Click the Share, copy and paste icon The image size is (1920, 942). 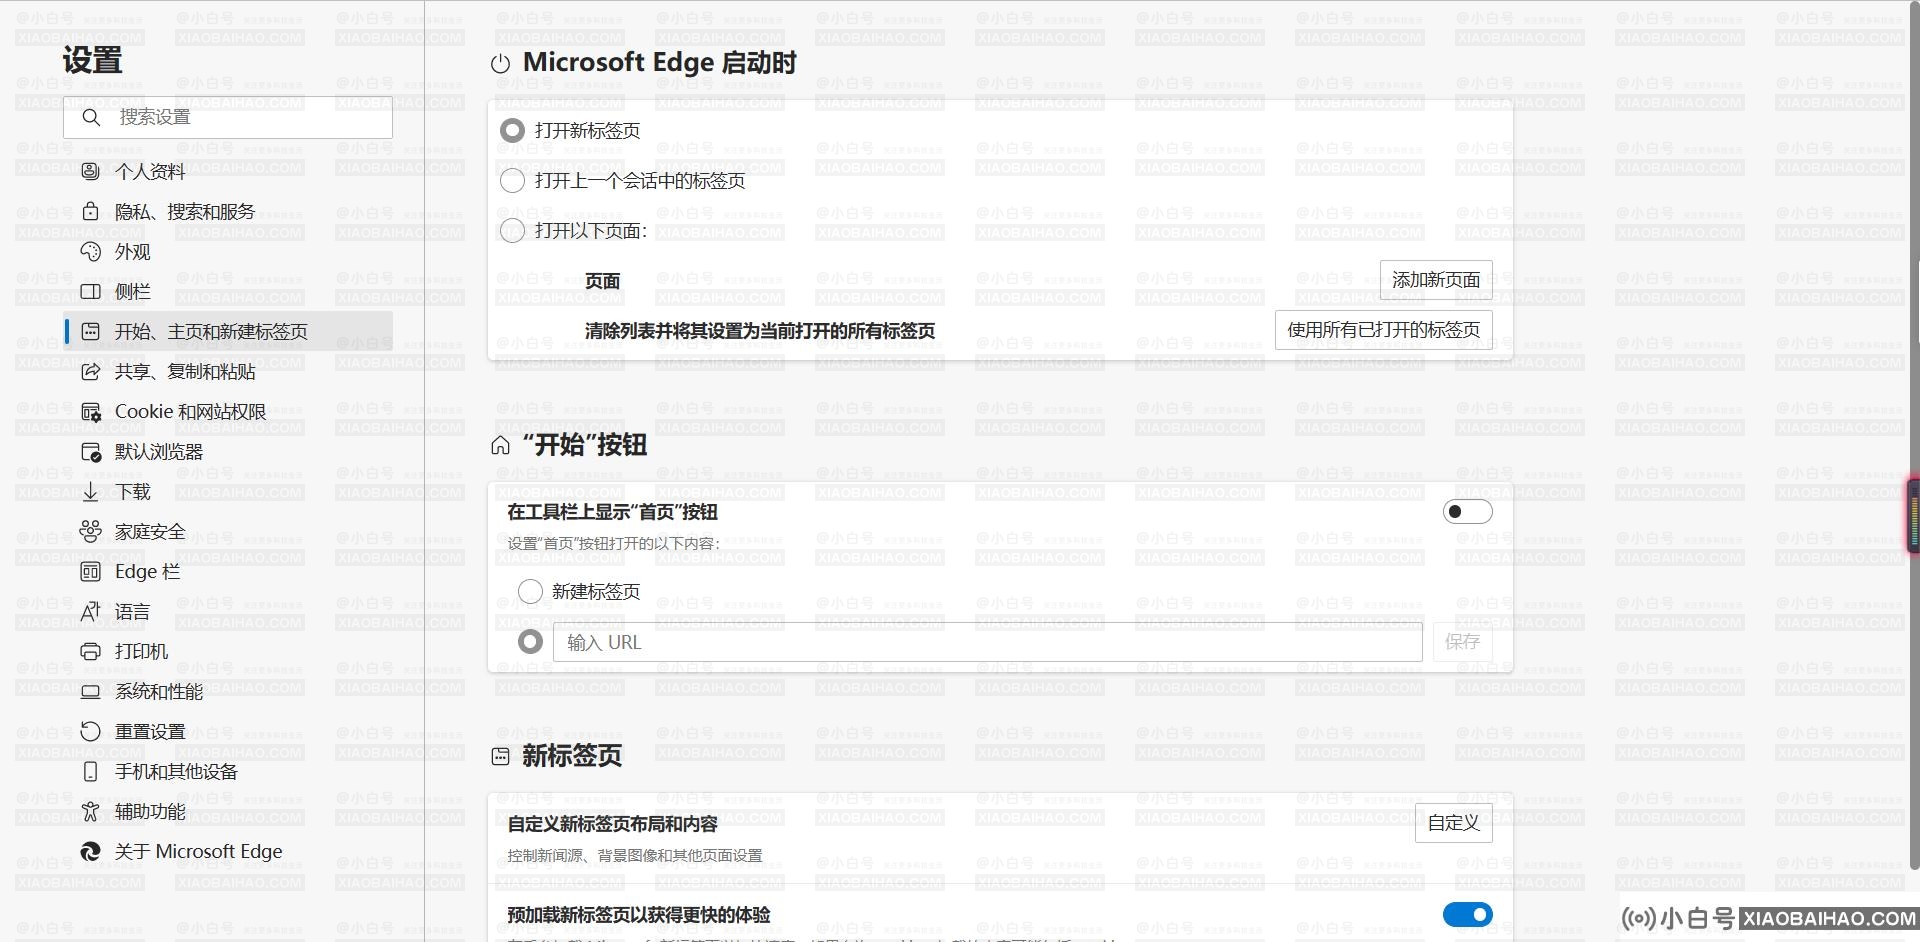coord(90,371)
